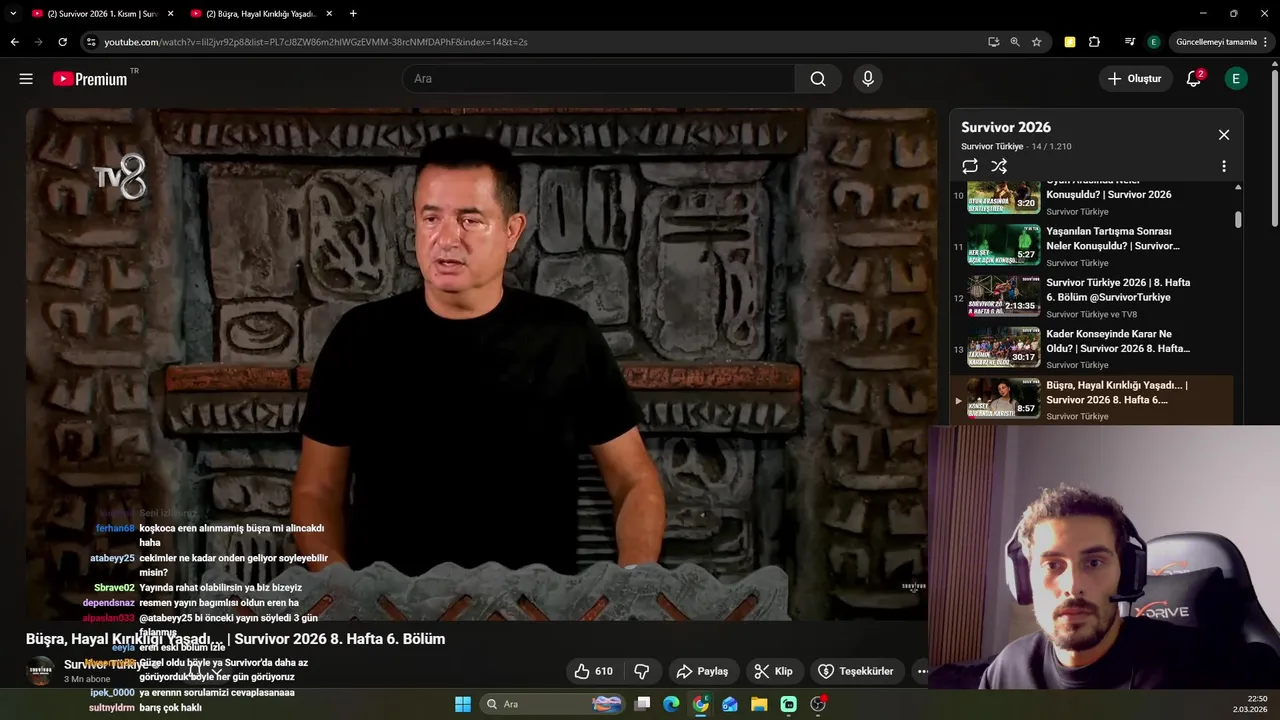Click the Klip clip button
The width and height of the screenshot is (1280, 720).
click(x=773, y=671)
